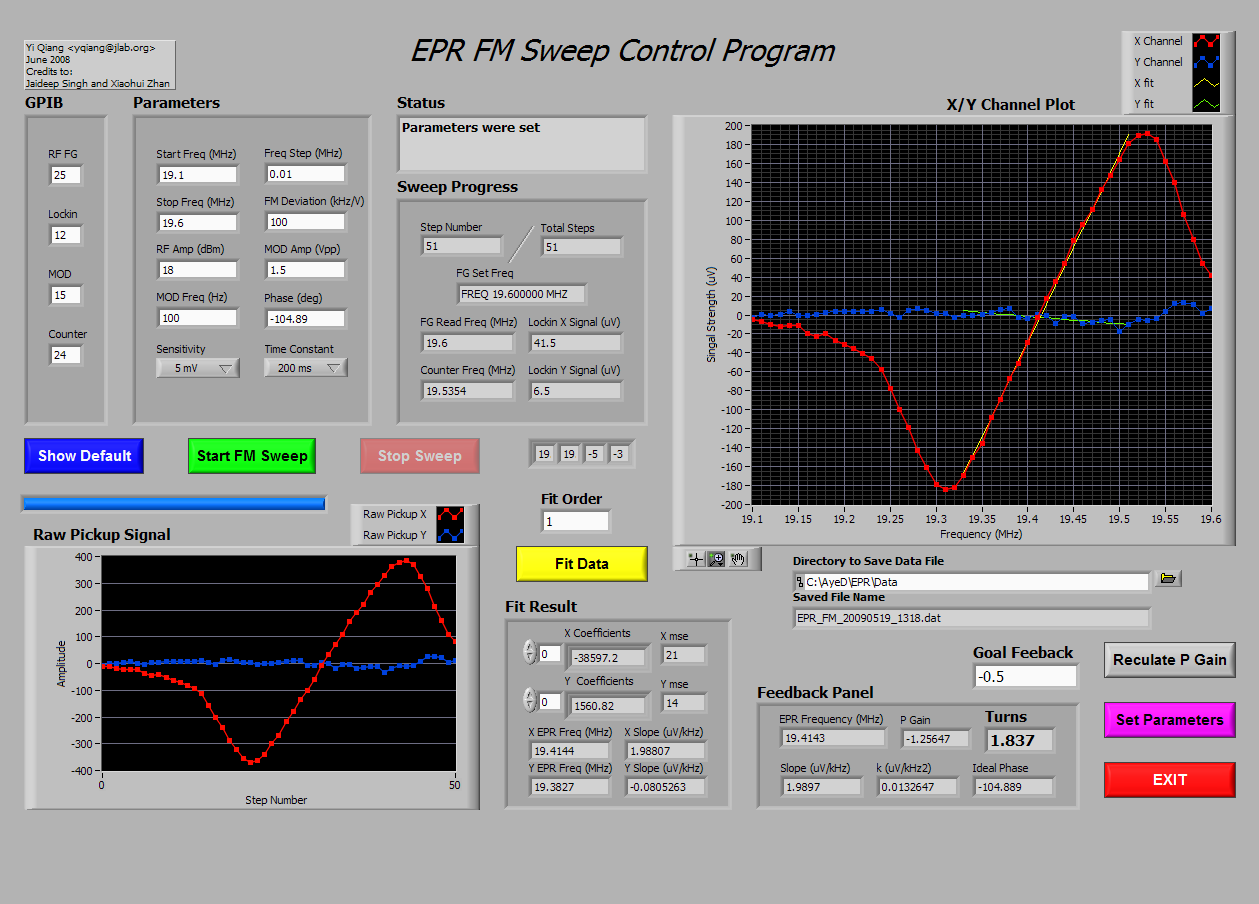Click the Stop Sweep button
Viewport: 1259px width, 904px height.
click(x=420, y=456)
